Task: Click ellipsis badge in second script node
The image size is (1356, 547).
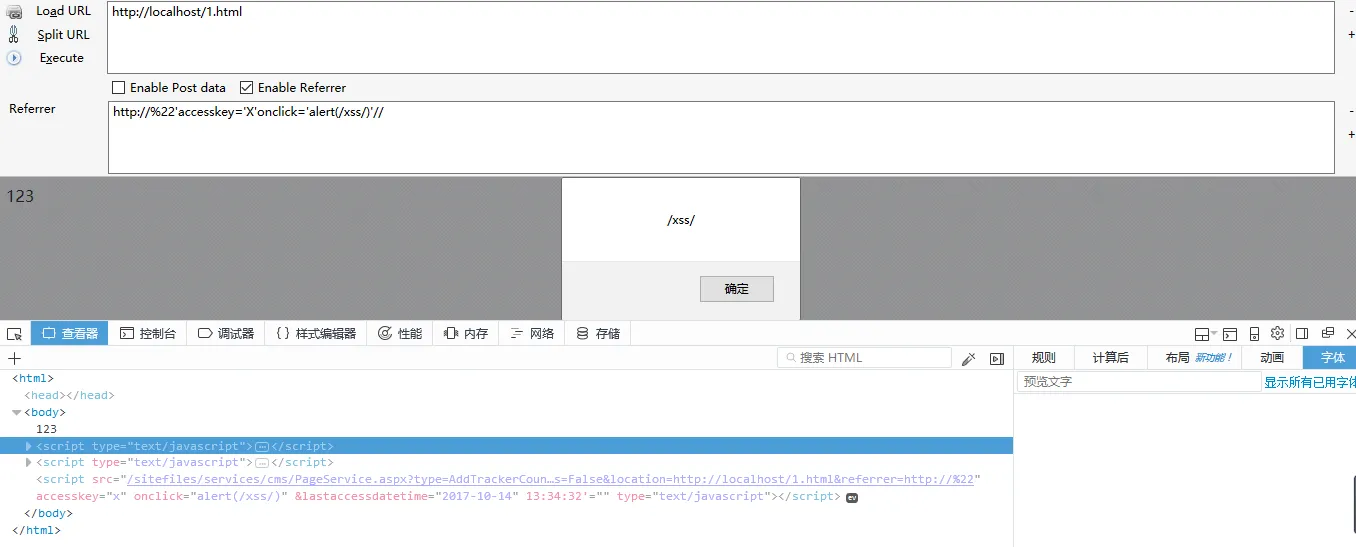Action: tap(262, 463)
